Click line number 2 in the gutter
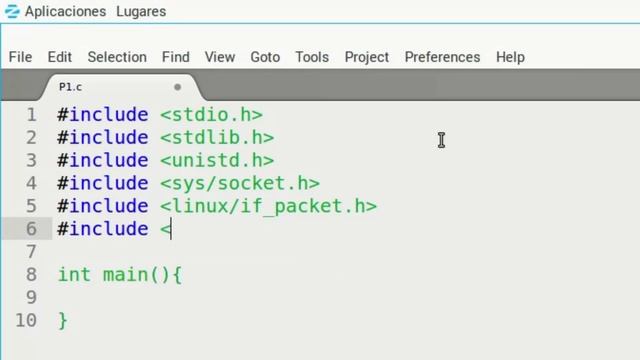Viewport: 640px width, 360px height. tap(31, 138)
